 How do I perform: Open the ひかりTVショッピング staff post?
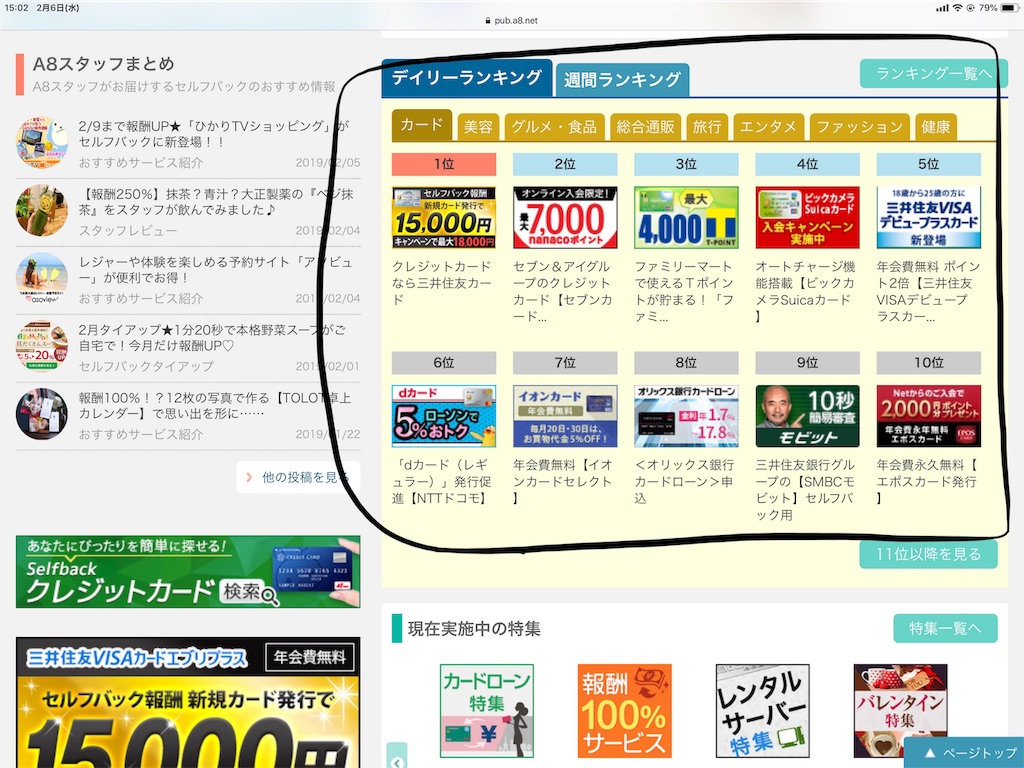click(x=214, y=134)
